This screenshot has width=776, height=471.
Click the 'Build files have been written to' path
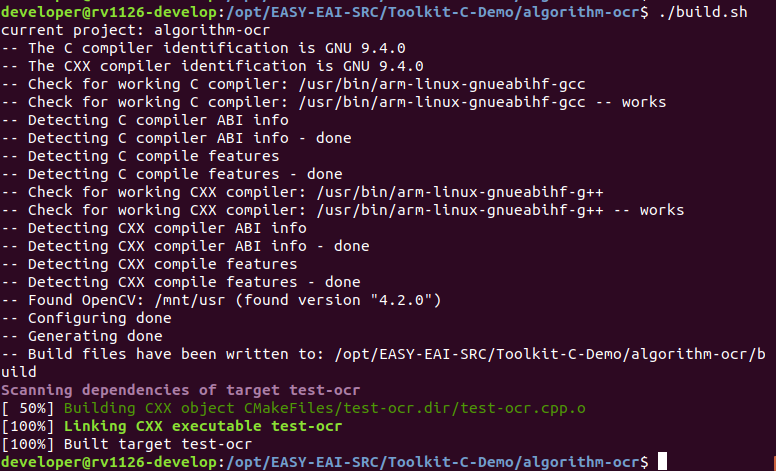(550, 354)
